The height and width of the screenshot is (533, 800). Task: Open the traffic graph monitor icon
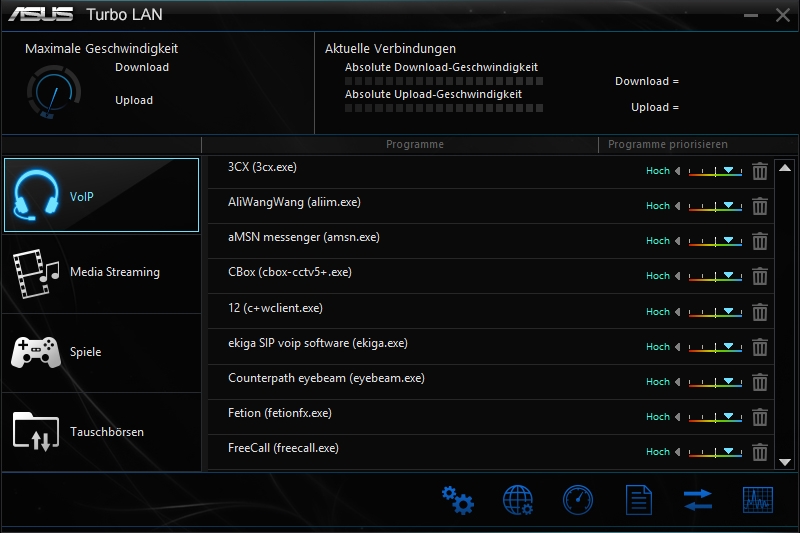[758, 500]
